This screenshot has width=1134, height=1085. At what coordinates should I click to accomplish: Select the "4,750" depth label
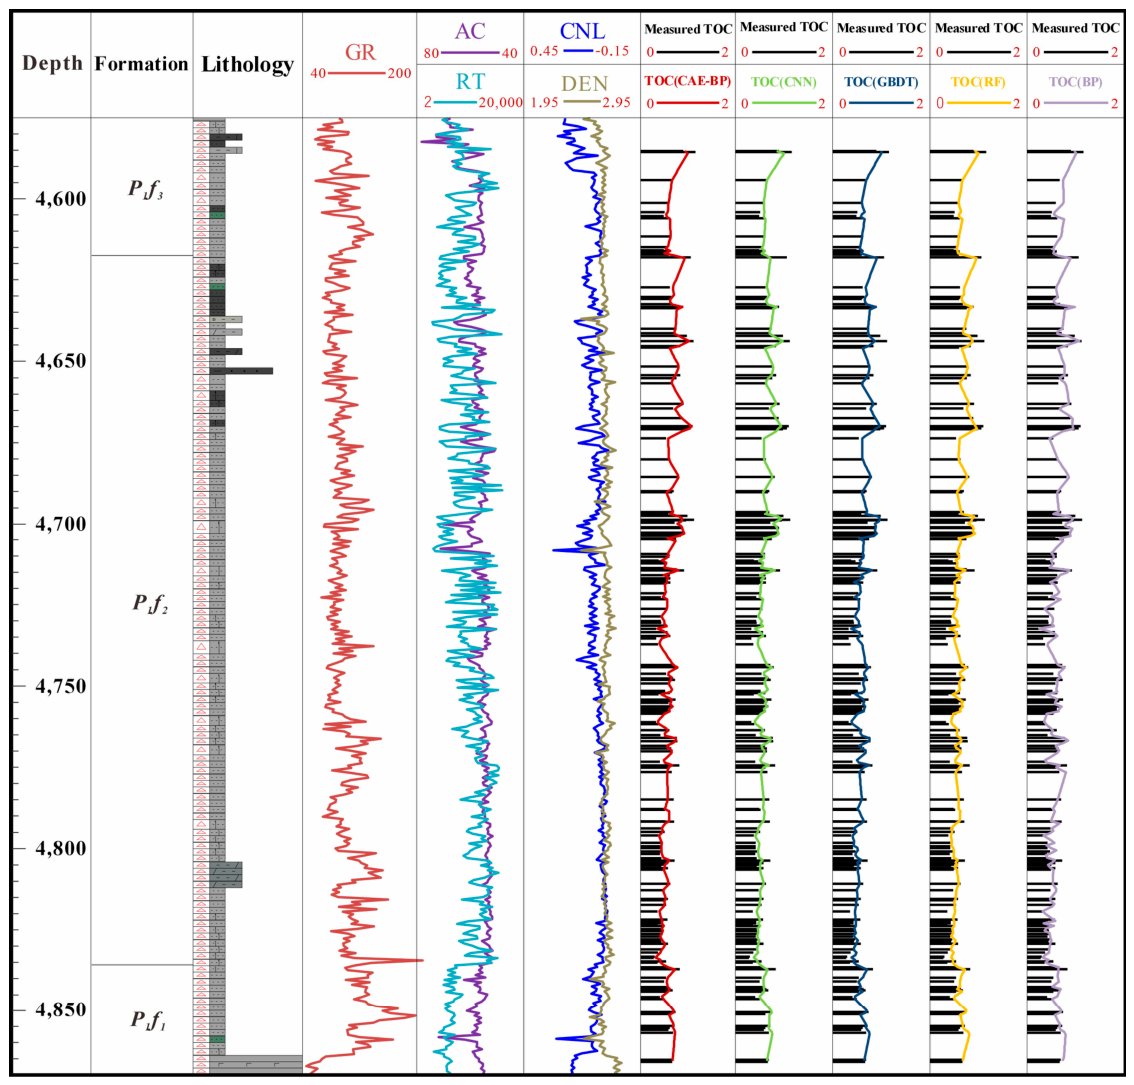pos(61,686)
